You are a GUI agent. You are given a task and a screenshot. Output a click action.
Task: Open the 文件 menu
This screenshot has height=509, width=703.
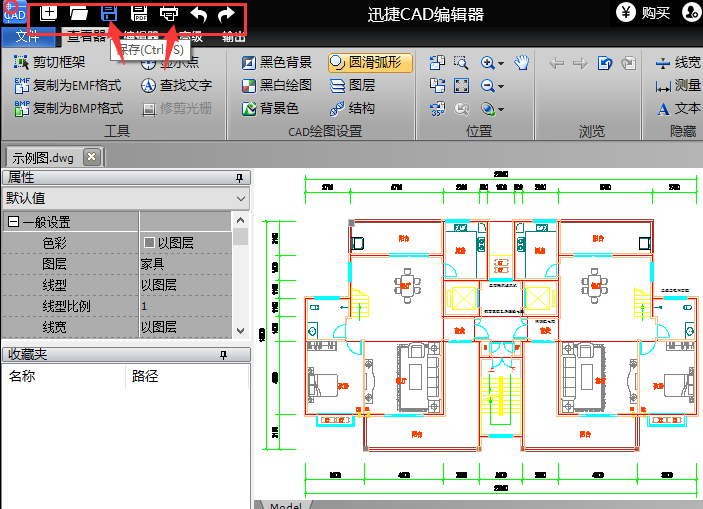pyautogui.click(x=27, y=38)
